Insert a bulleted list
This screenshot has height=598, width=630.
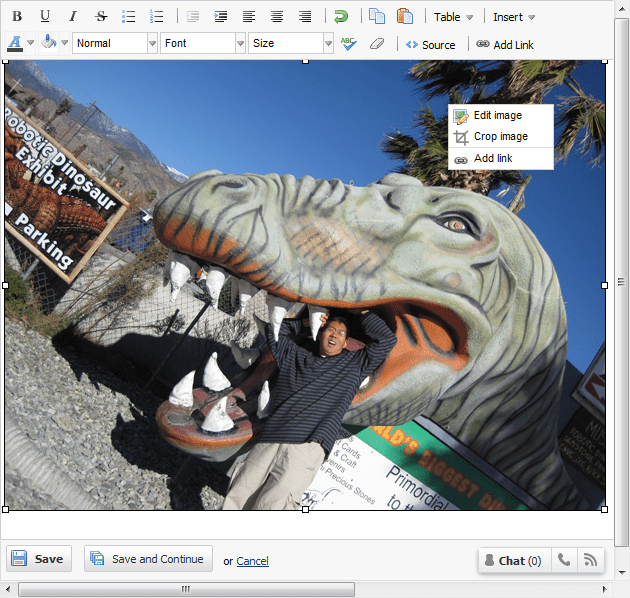click(x=128, y=16)
